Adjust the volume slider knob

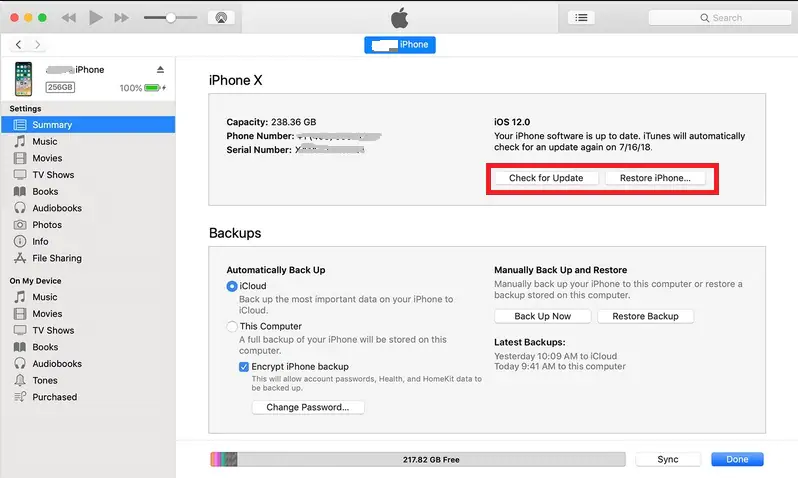click(171, 18)
